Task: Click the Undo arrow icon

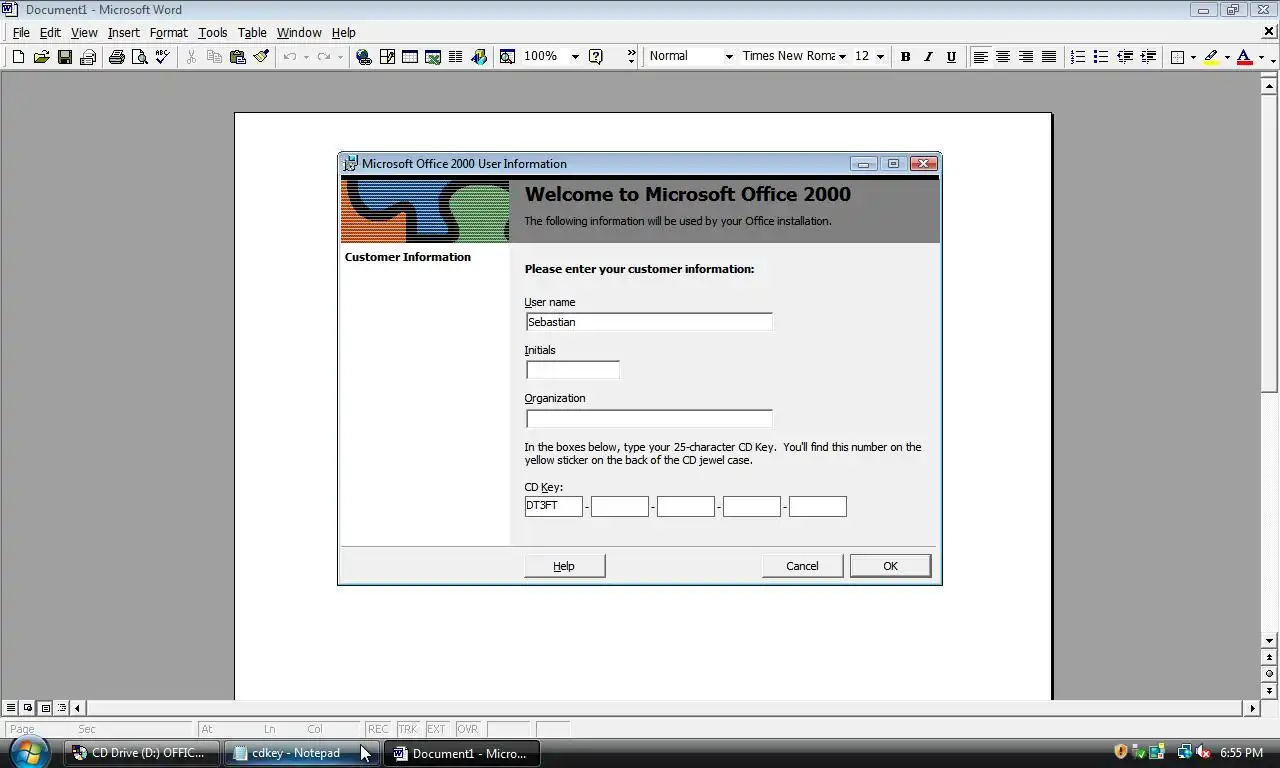Action: click(x=290, y=57)
